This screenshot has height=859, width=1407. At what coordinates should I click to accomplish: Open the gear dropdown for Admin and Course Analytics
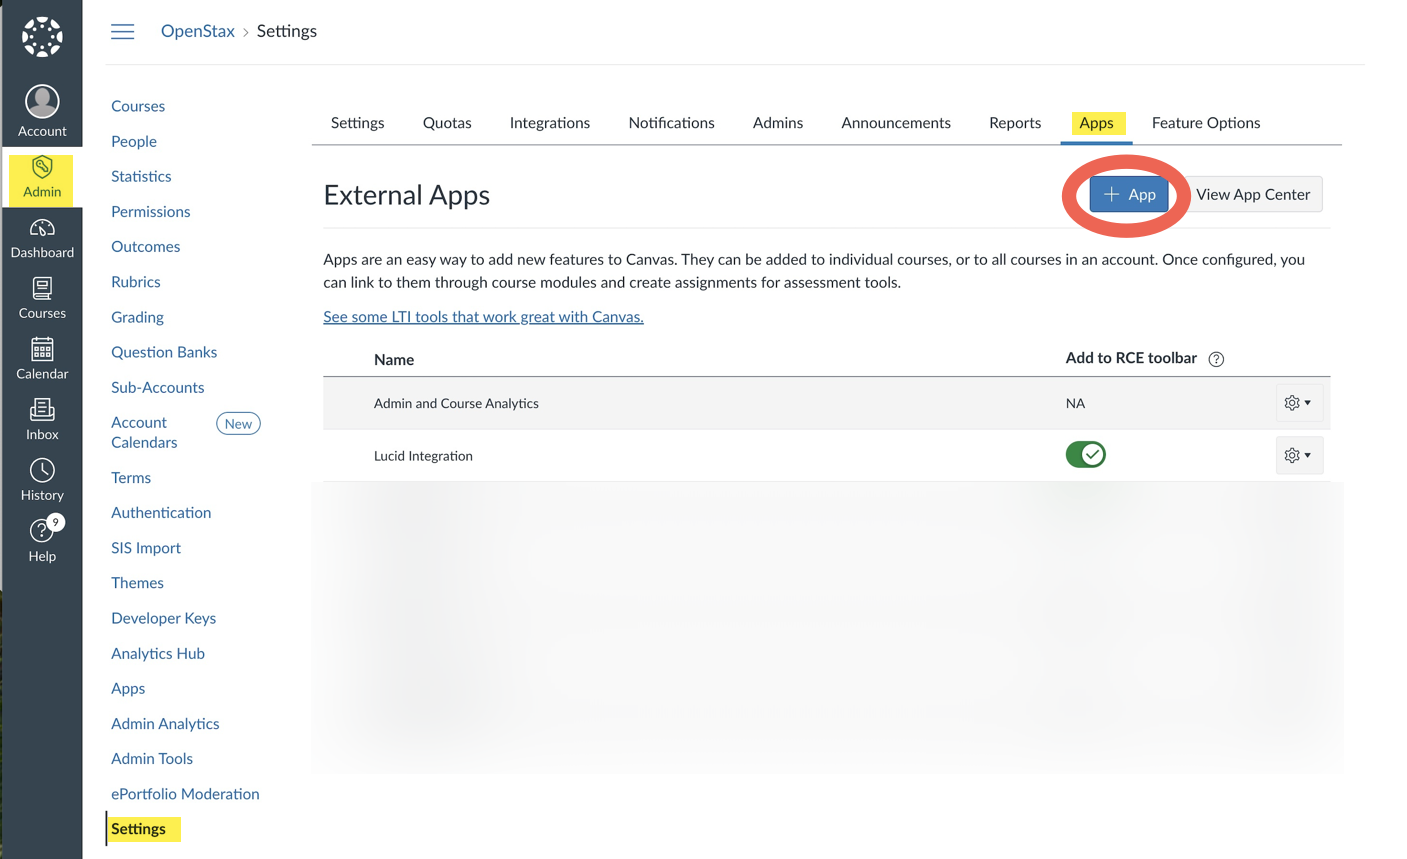(x=1298, y=402)
